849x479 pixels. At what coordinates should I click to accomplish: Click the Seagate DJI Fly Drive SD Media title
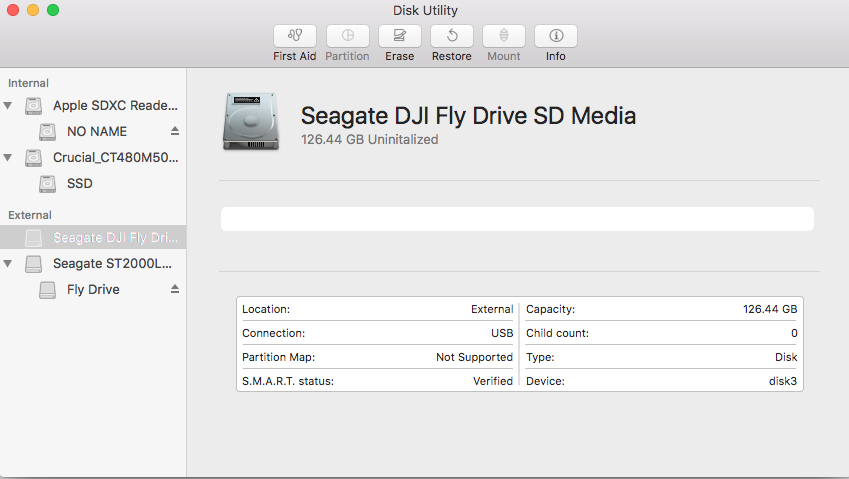tap(468, 116)
